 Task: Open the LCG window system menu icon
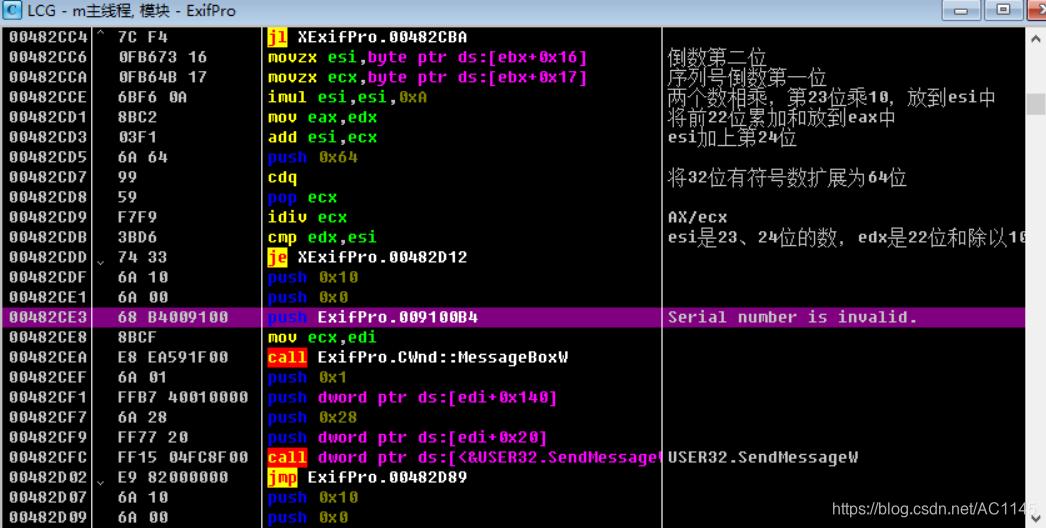[12, 11]
